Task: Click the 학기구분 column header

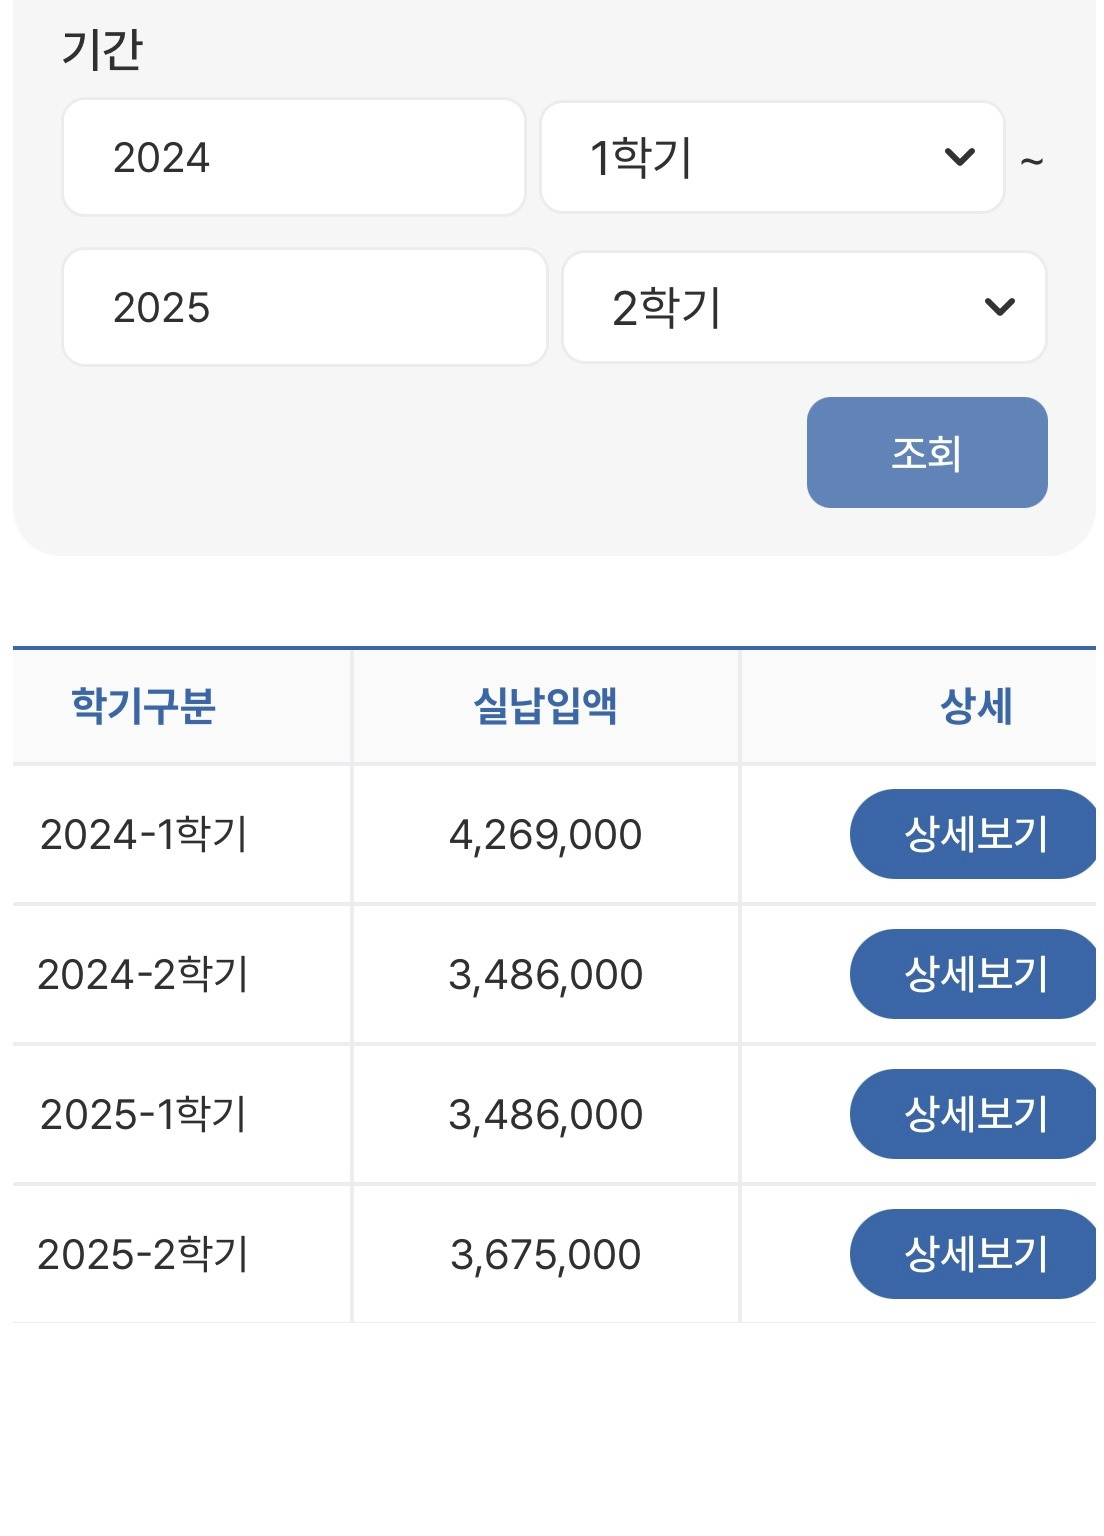Action: [x=144, y=706]
